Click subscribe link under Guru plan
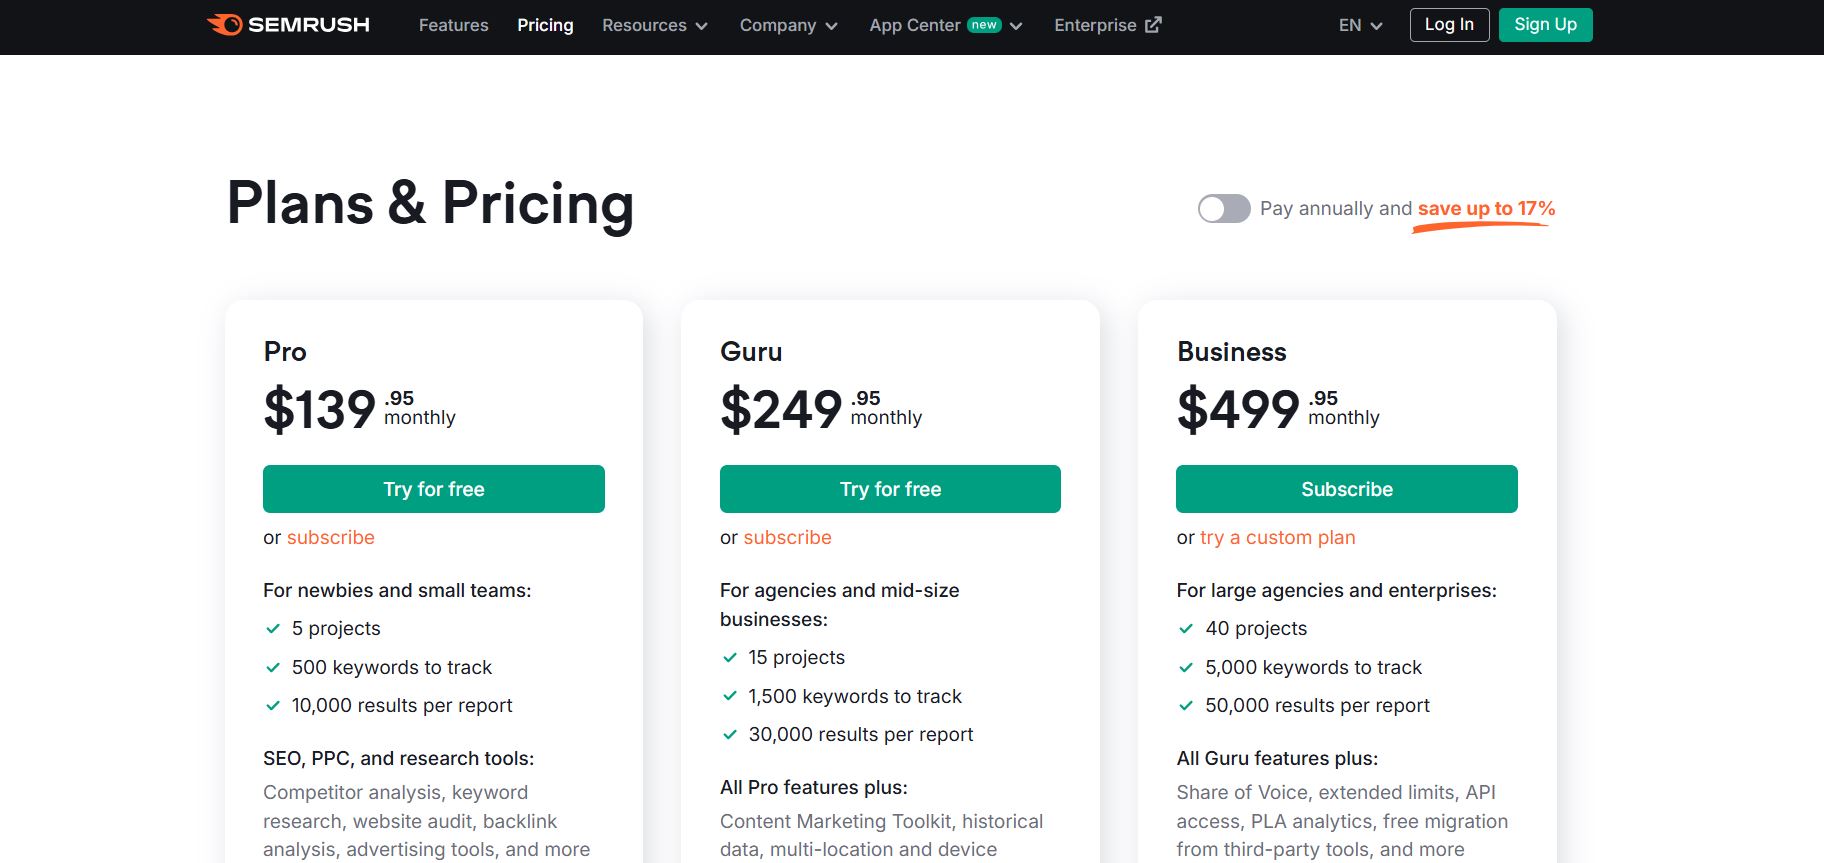Screen dimensions: 1824x863 [788, 537]
